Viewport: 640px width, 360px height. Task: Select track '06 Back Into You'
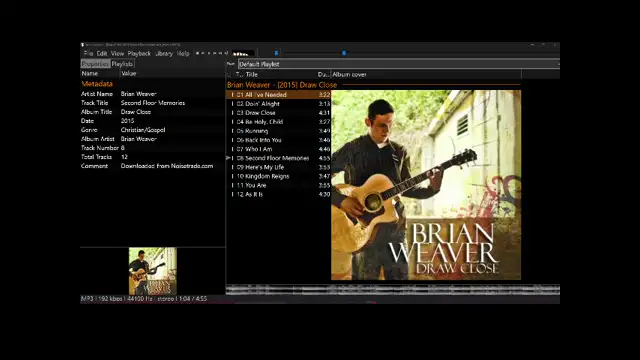pos(278,140)
